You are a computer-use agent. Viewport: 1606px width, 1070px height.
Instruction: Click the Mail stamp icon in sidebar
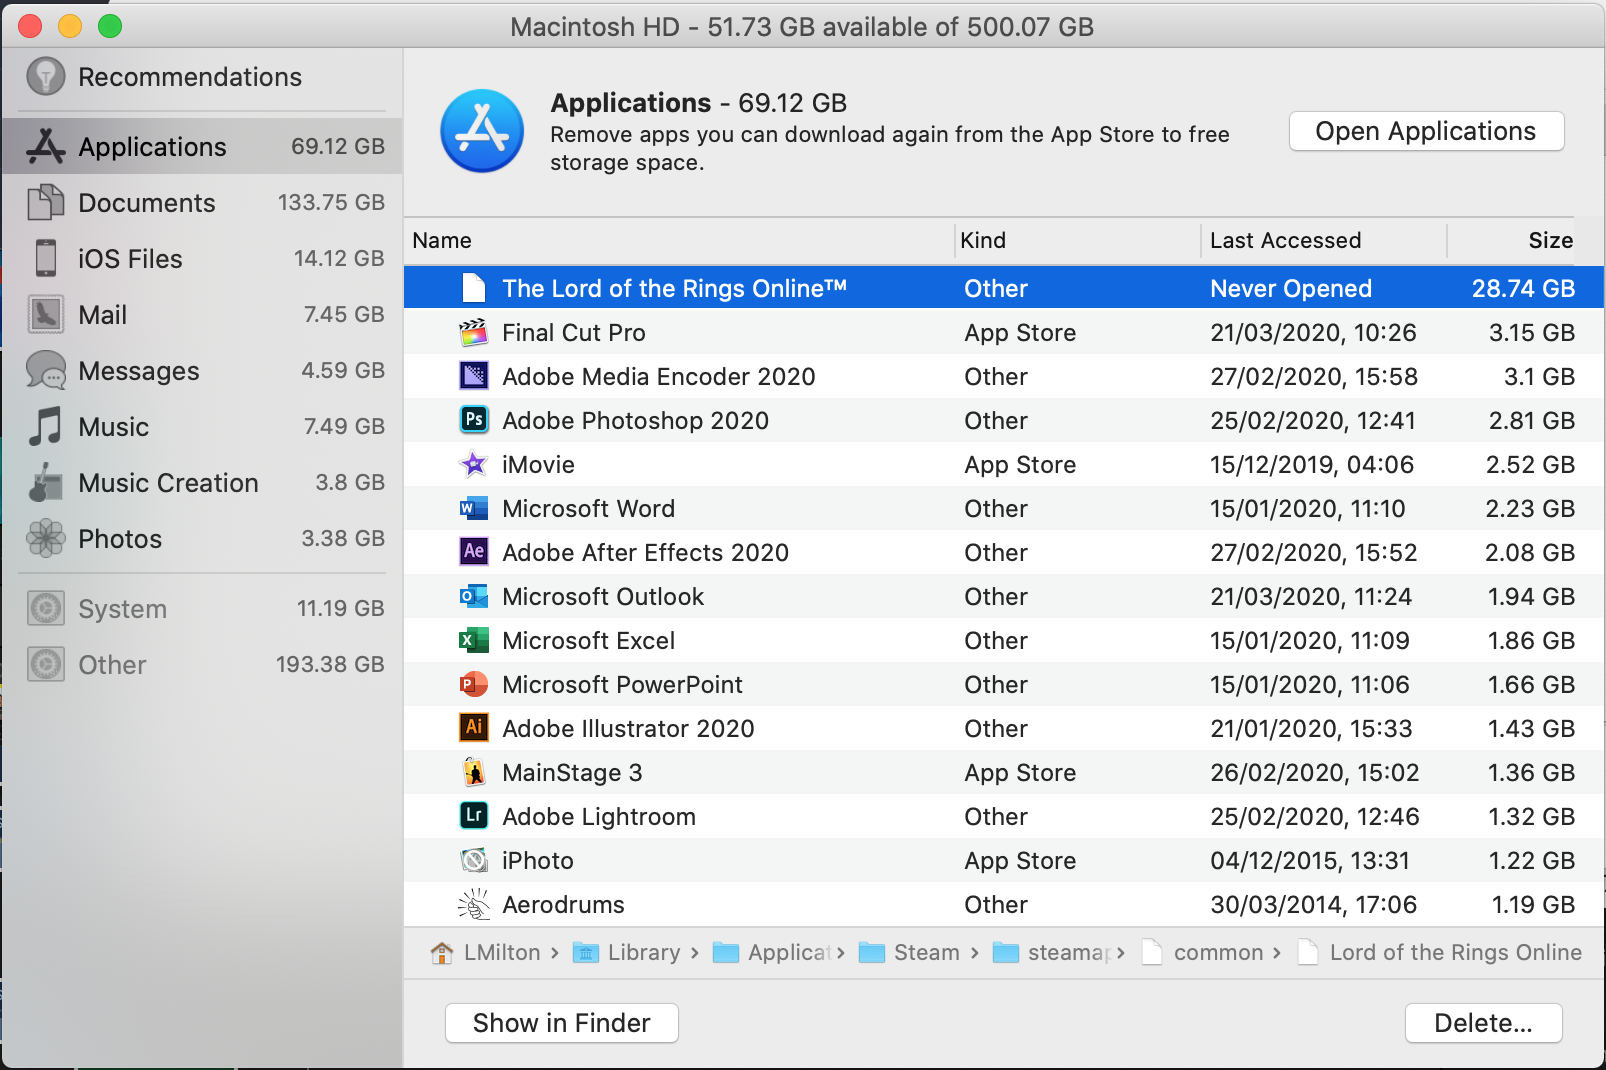(46, 314)
